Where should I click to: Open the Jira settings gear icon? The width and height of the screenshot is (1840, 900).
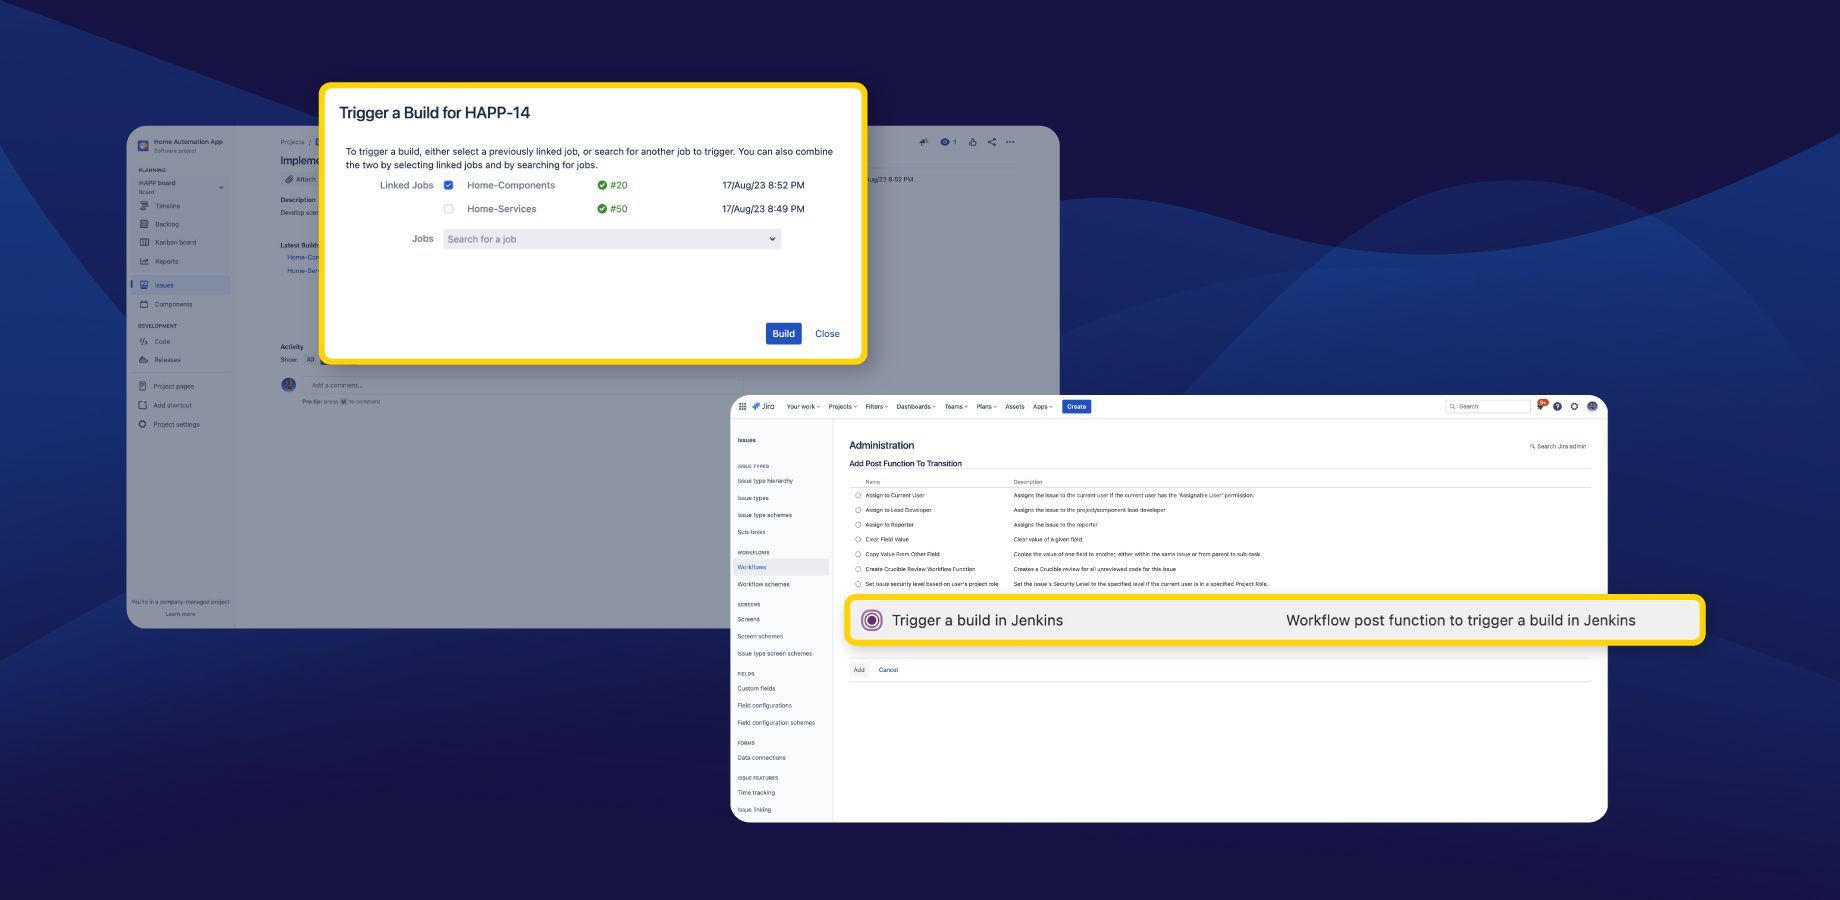point(1574,406)
